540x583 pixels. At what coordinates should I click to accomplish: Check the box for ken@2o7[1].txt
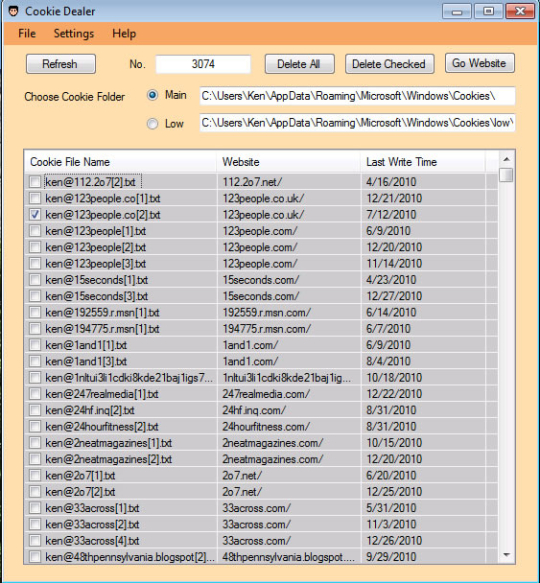point(35,476)
